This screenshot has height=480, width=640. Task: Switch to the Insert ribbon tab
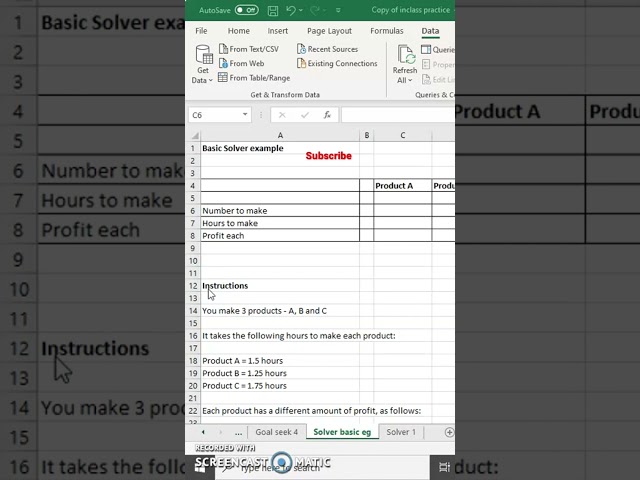(x=278, y=31)
